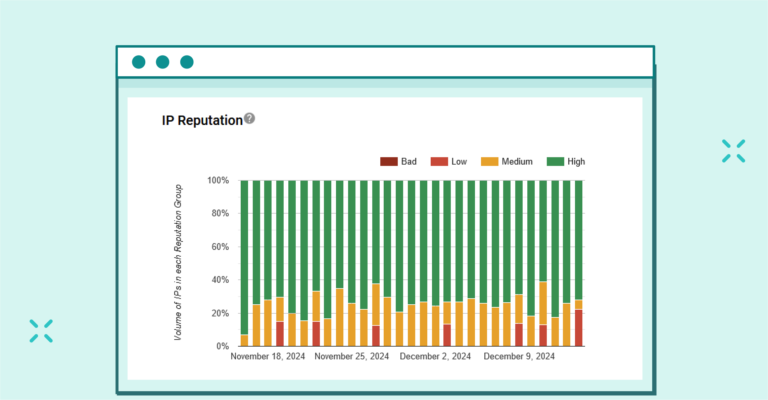Click the green High legend swatch

555,161
